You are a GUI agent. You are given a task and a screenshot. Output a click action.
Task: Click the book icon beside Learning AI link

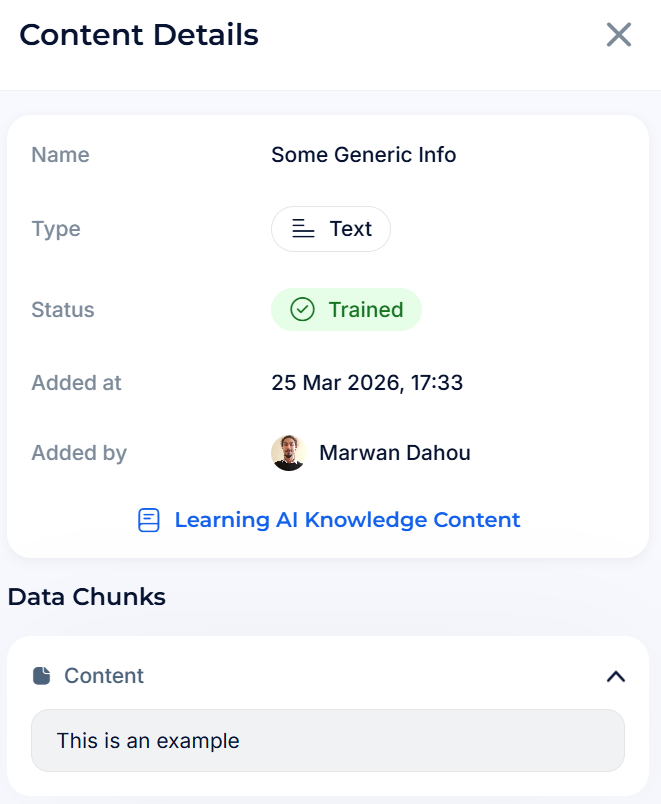[x=149, y=520]
